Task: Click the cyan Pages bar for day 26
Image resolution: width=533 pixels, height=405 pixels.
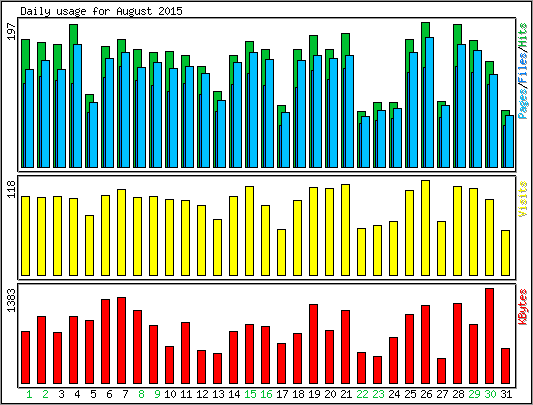Action: (429, 102)
